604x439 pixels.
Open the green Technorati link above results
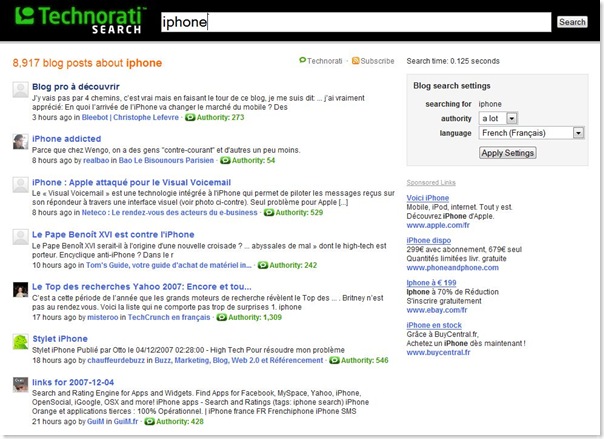coord(324,61)
